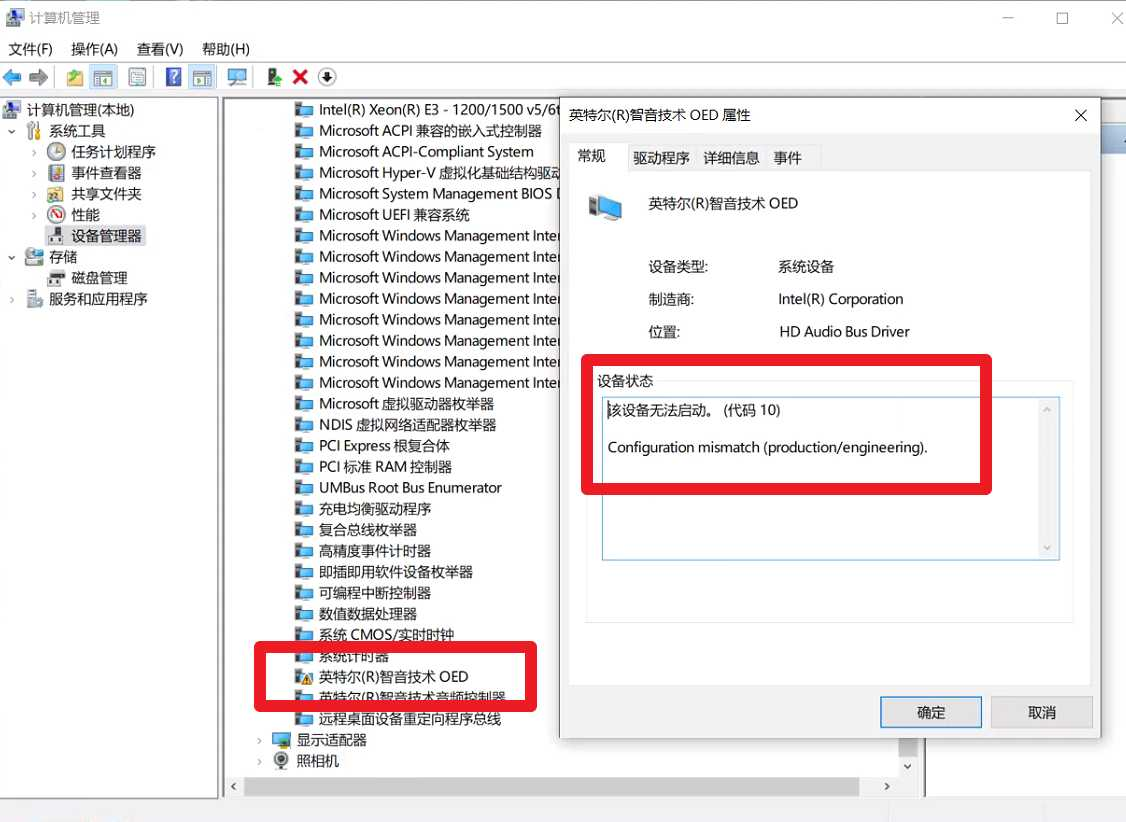
Task: Uninstall device using the red X icon
Action: pos(300,77)
